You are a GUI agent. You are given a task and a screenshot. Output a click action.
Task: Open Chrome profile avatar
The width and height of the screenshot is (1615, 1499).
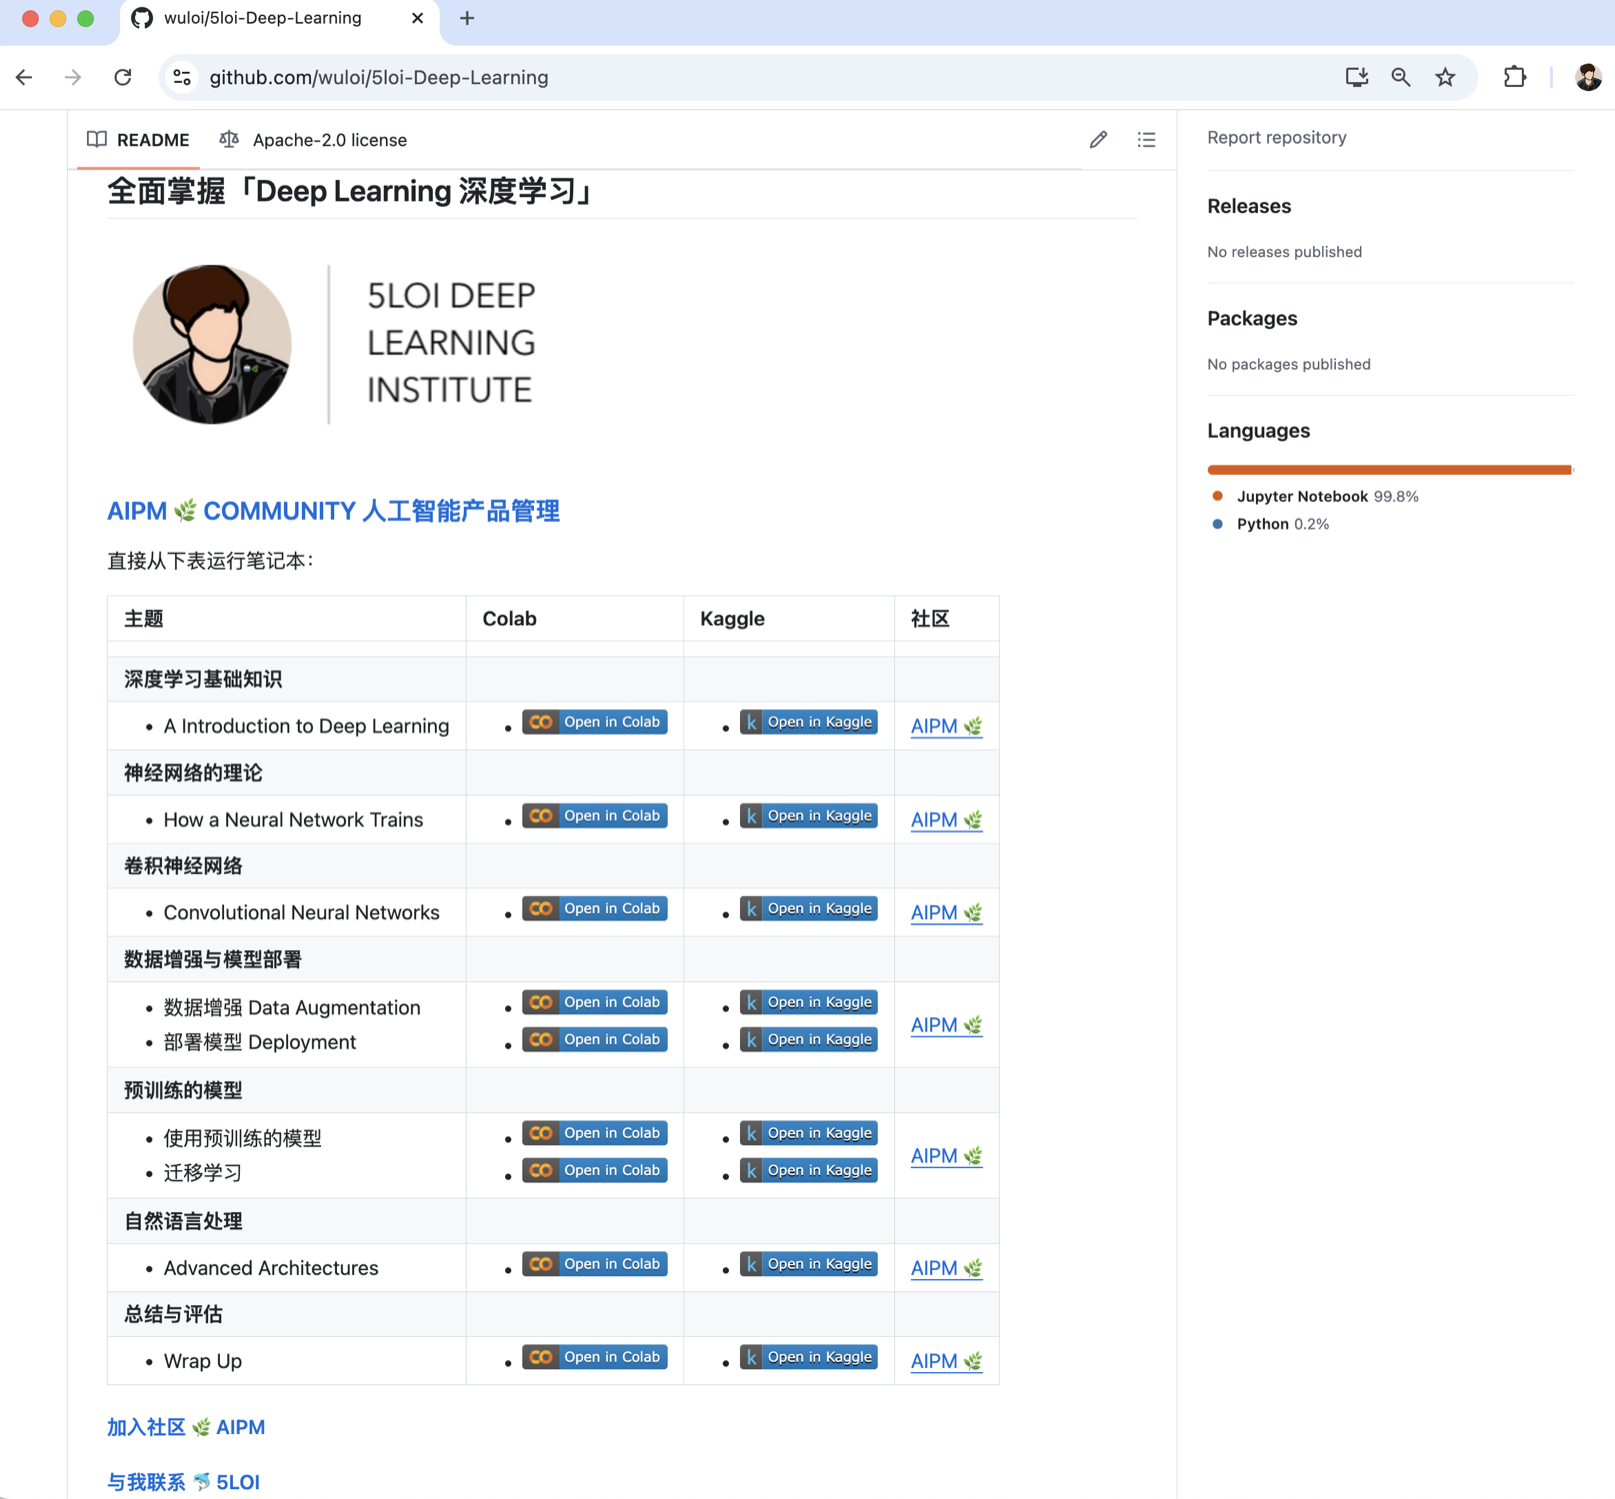1587,77
